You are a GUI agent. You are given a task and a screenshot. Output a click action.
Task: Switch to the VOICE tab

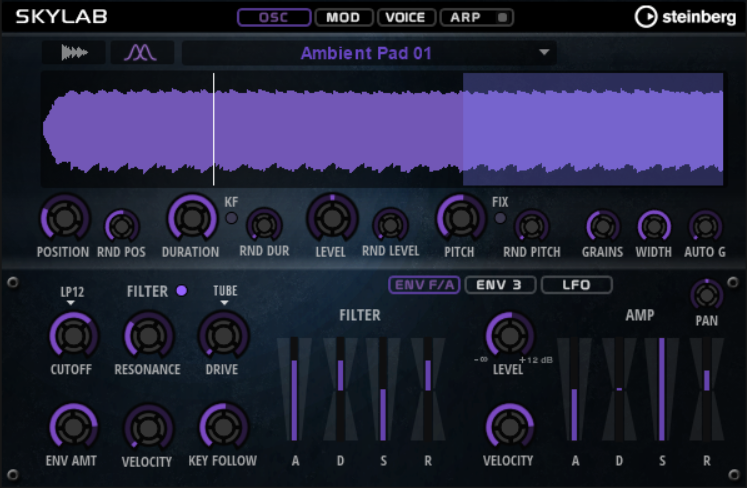pos(406,17)
